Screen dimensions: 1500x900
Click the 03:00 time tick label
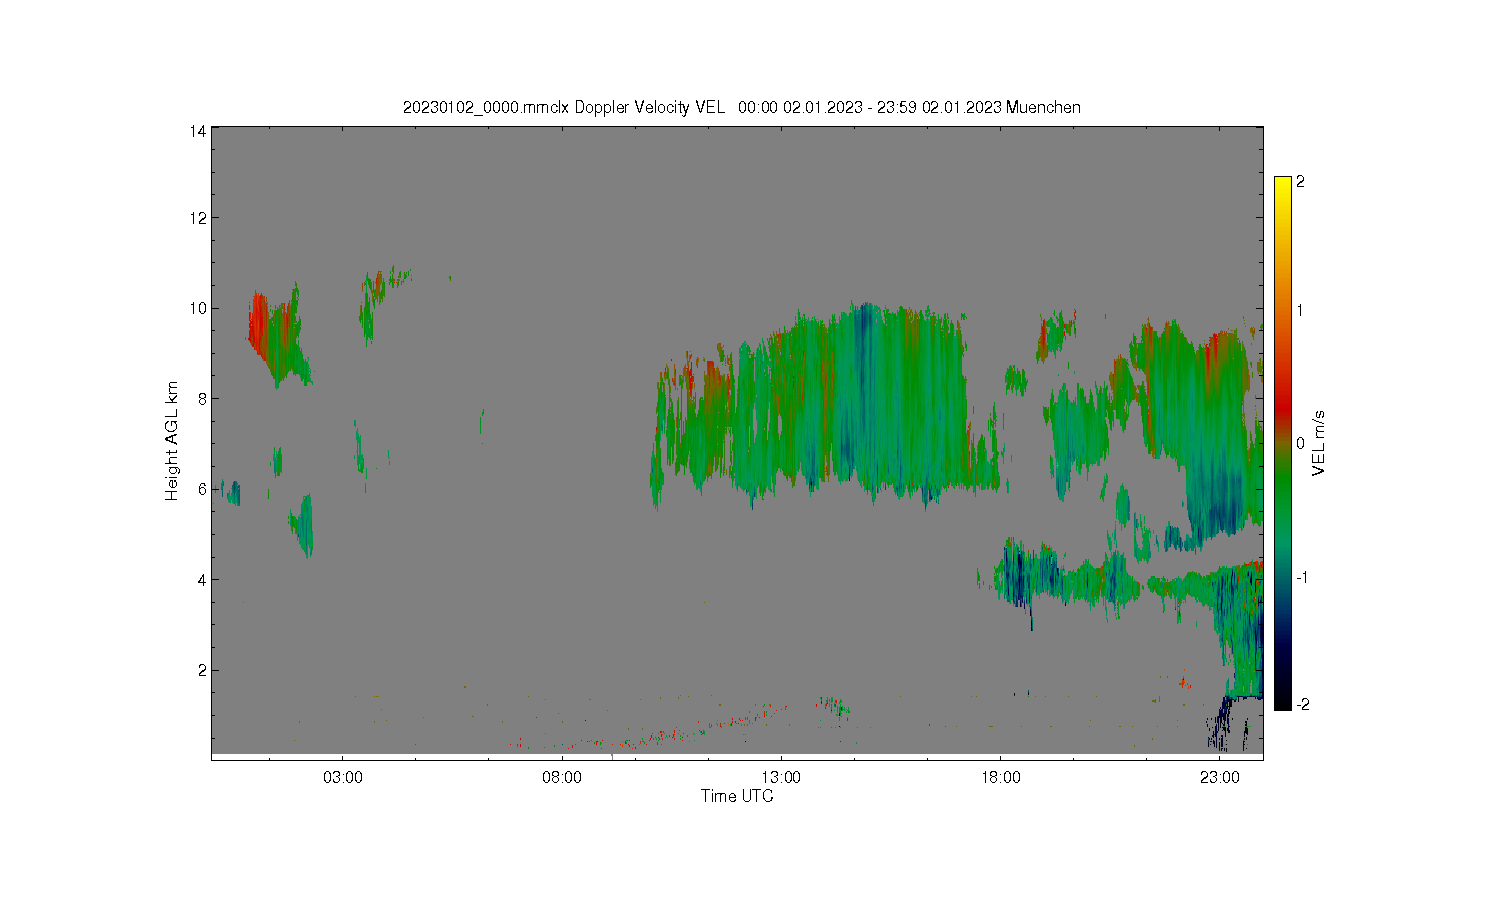(343, 777)
